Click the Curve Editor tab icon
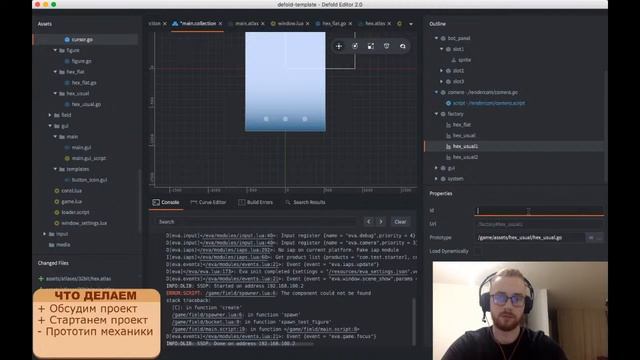This screenshot has height=360, width=640. point(193,202)
